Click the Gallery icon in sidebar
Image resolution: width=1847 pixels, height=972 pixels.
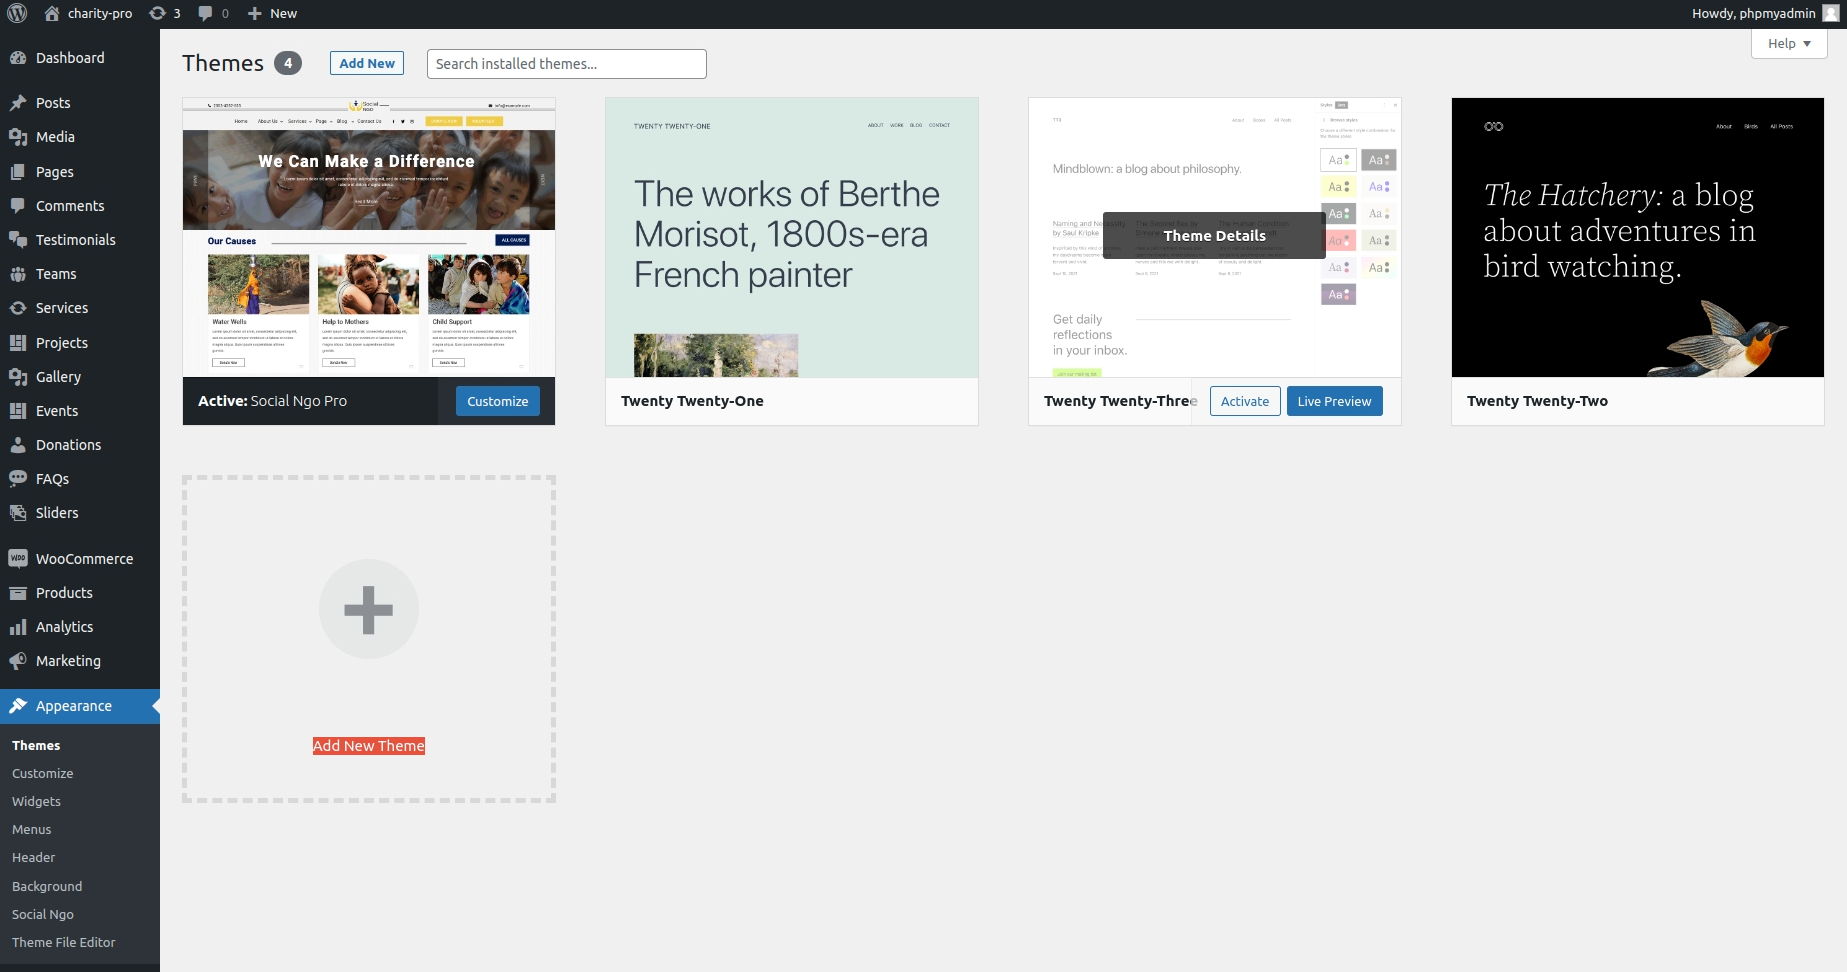[18, 377]
